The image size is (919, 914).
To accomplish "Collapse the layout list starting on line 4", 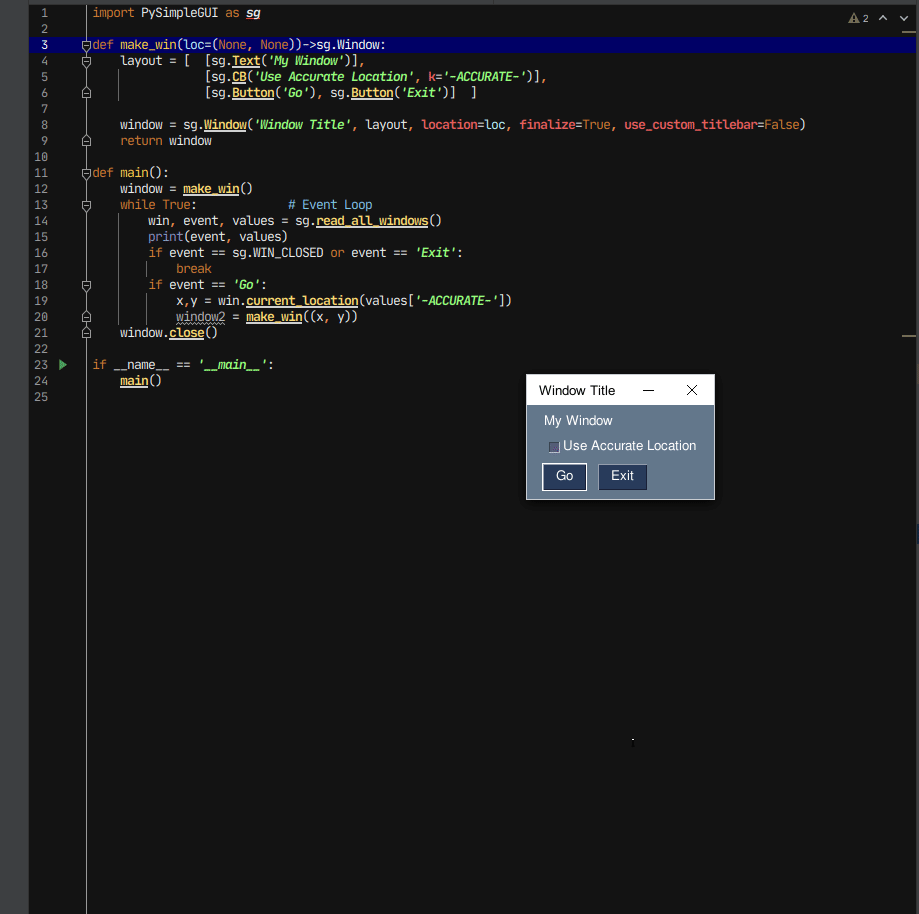I will (85, 60).
